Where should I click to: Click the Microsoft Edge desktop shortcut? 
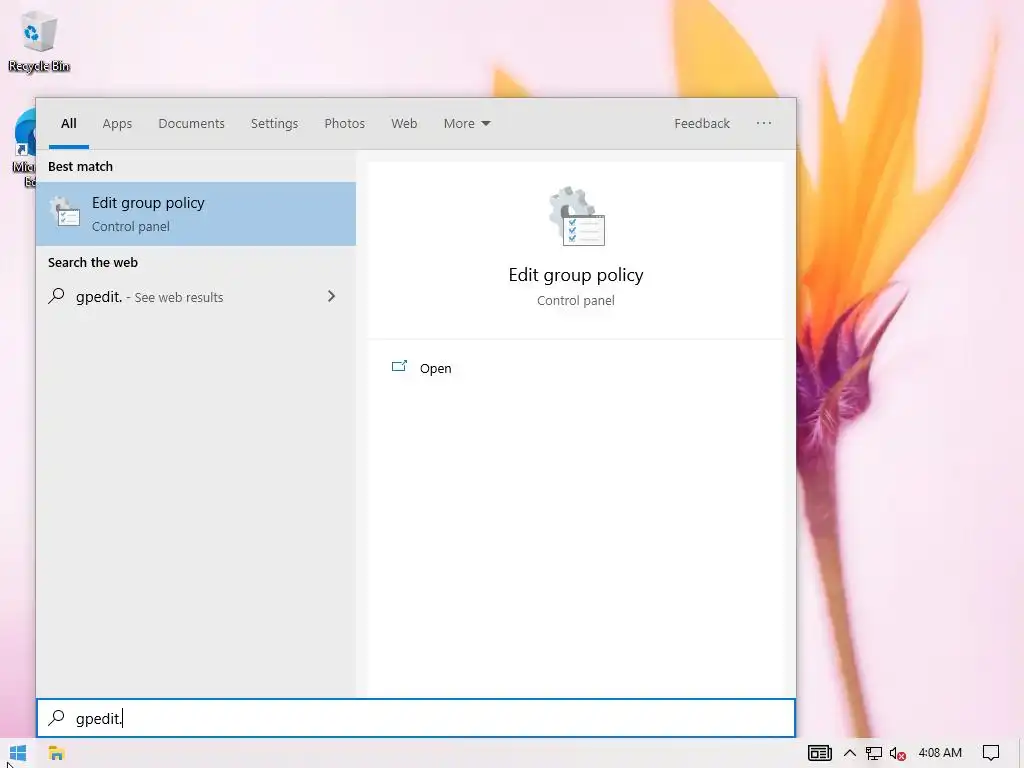coord(24,149)
